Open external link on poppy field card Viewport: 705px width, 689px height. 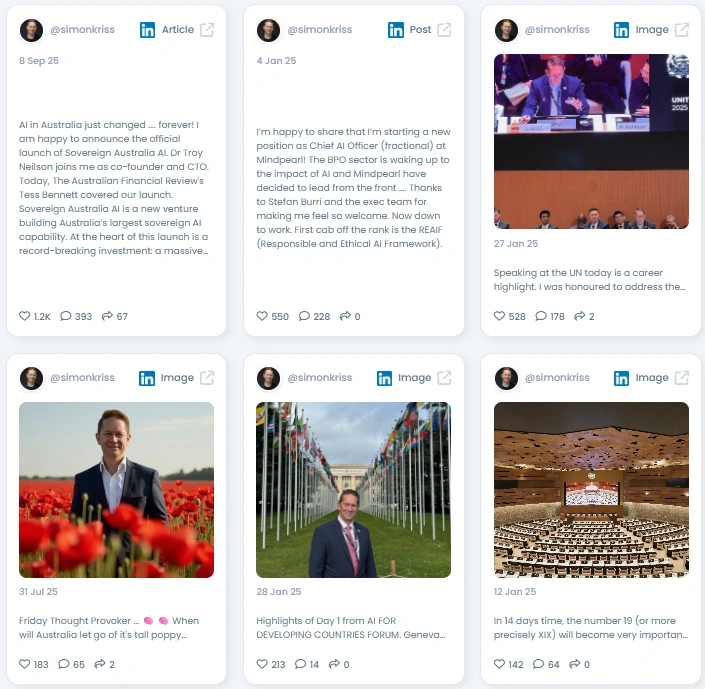tap(207, 378)
